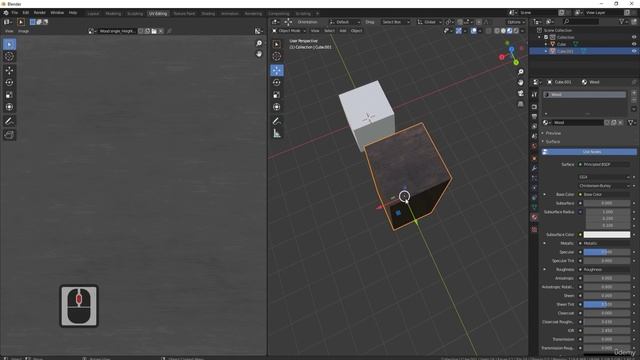The image size is (640, 360).
Task: Toggle X-ray mode in viewport header
Action: pyautogui.click(x=489, y=31)
